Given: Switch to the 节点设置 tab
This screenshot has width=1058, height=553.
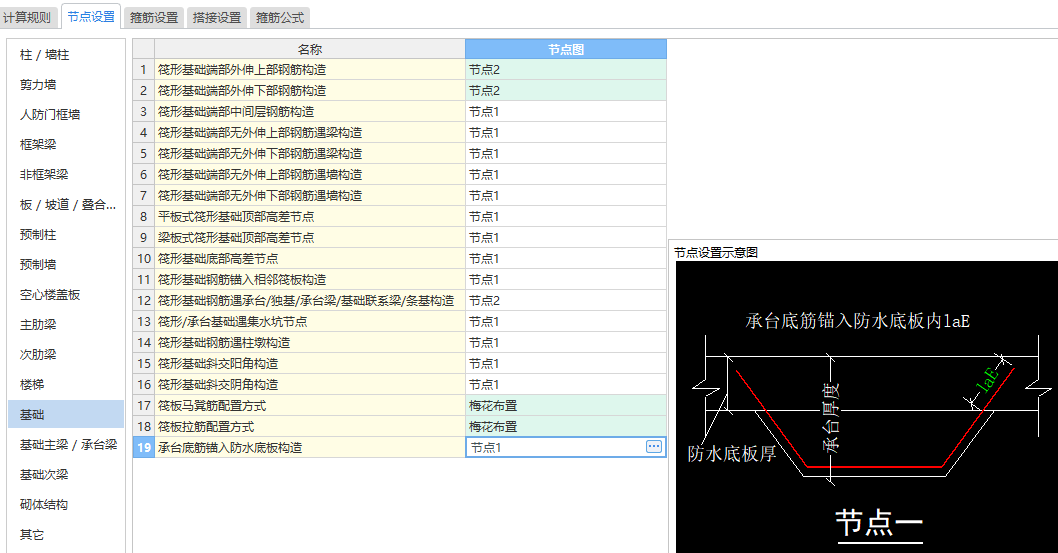Looking at the screenshot, I should tap(91, 17).
